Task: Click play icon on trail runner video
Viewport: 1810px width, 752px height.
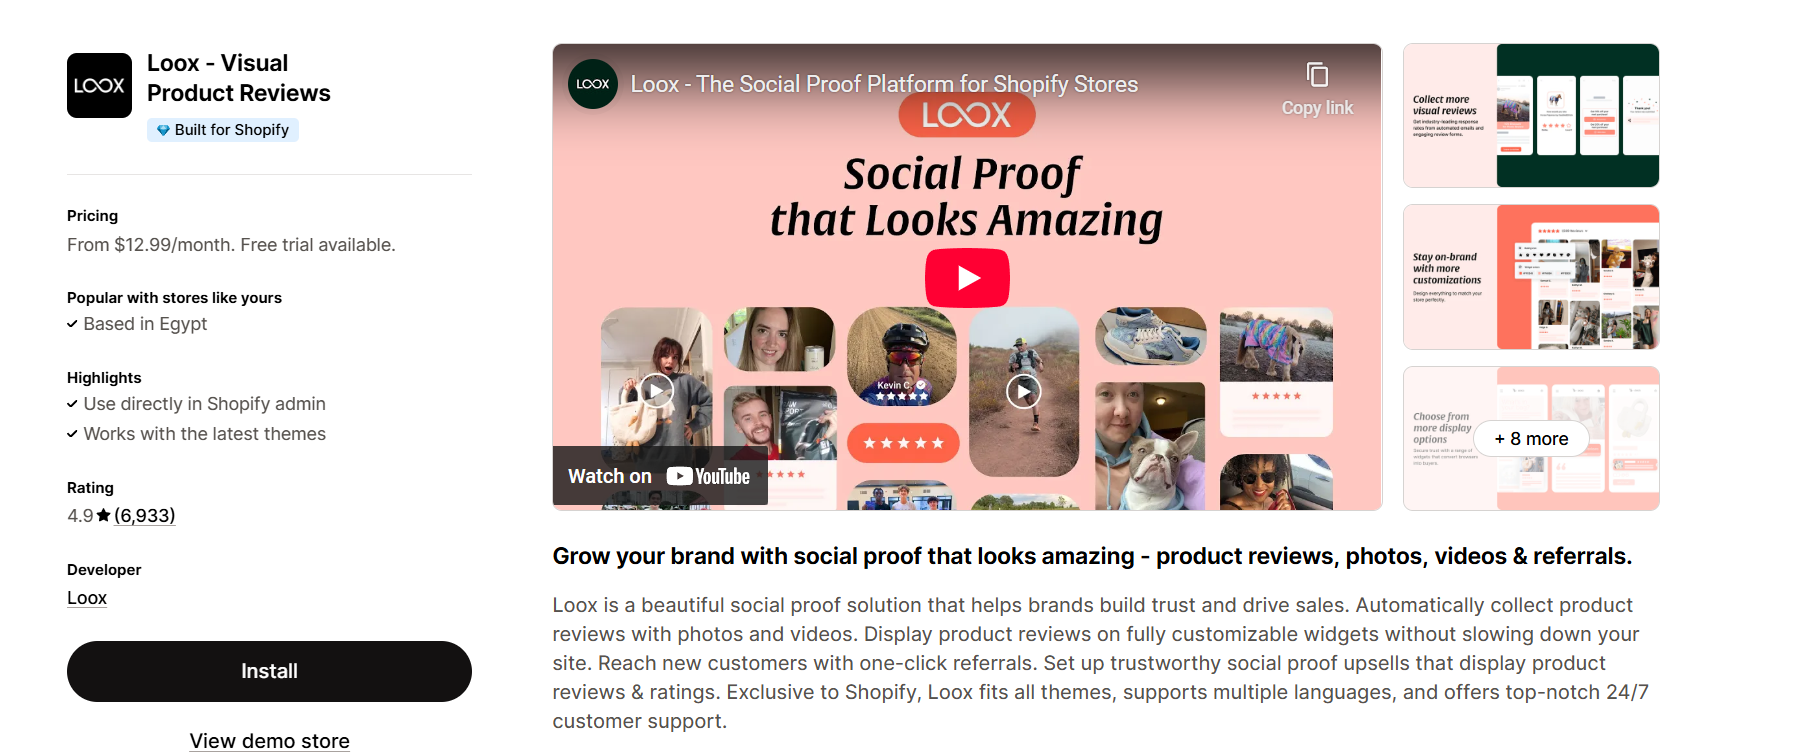Action: 1023,391
